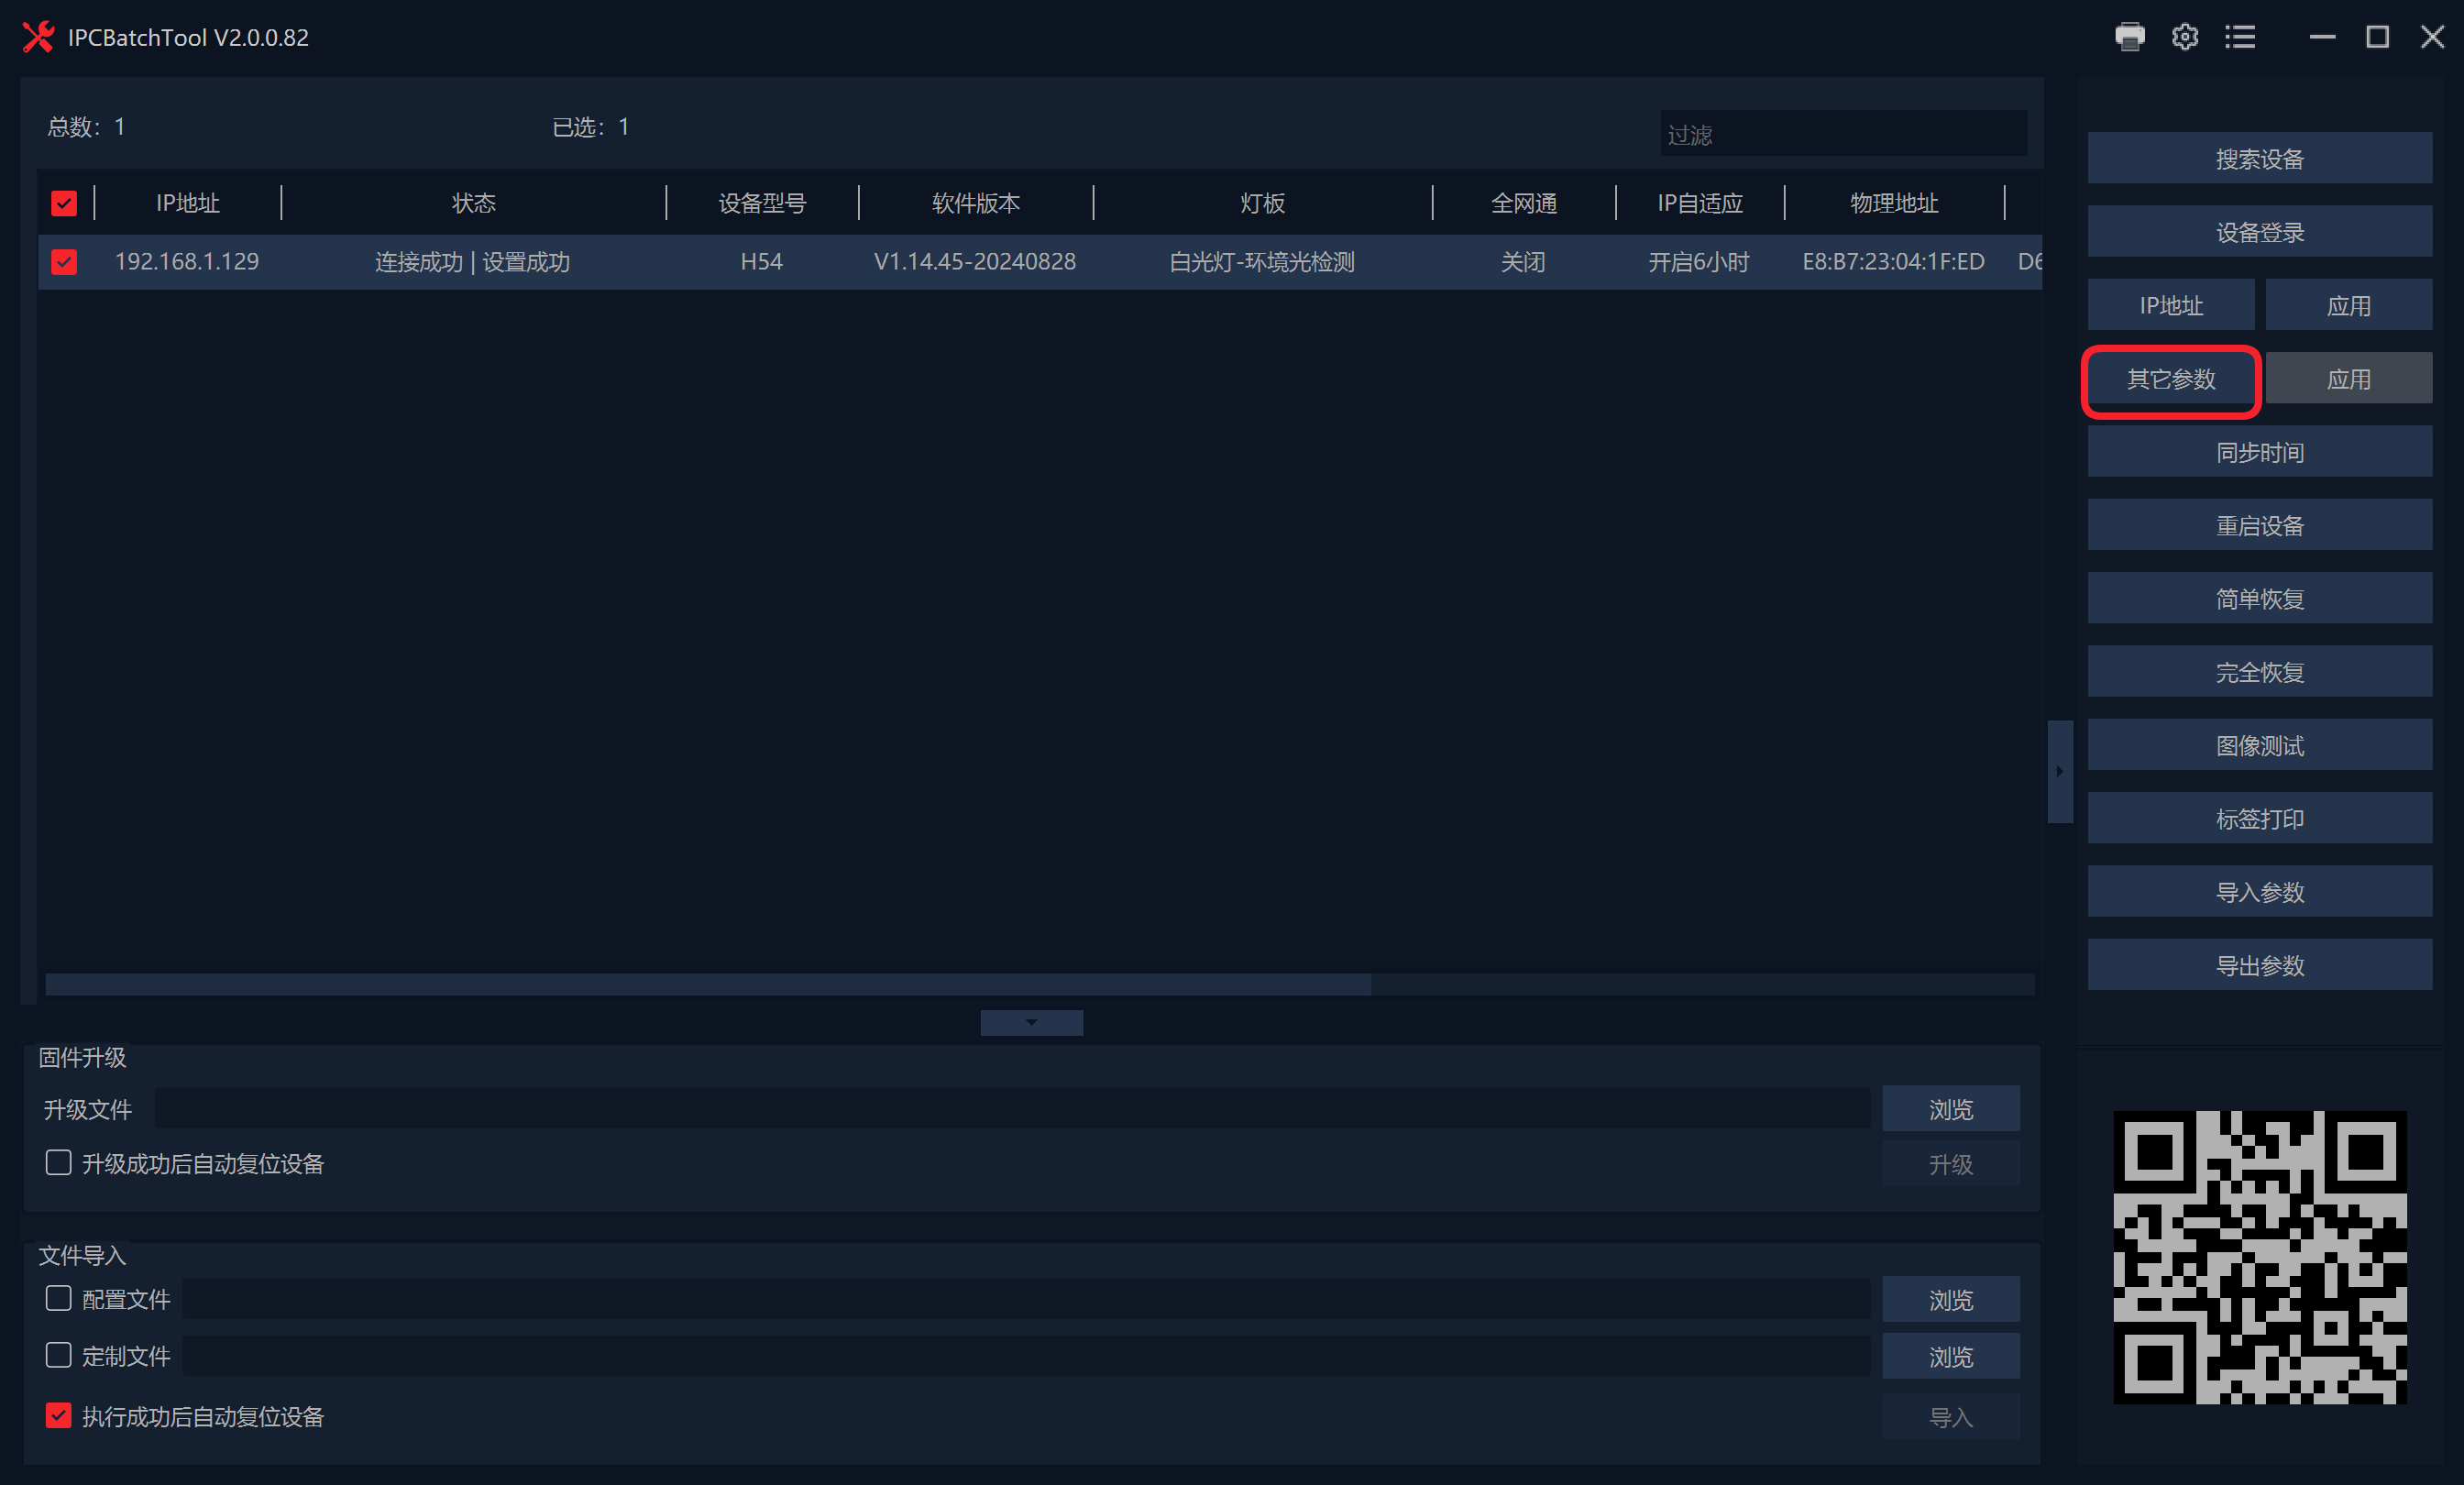This screenshot has width=2464, height=1485.
Task: Click the 搜索设备 button
Action: [x=2259, y=159]
